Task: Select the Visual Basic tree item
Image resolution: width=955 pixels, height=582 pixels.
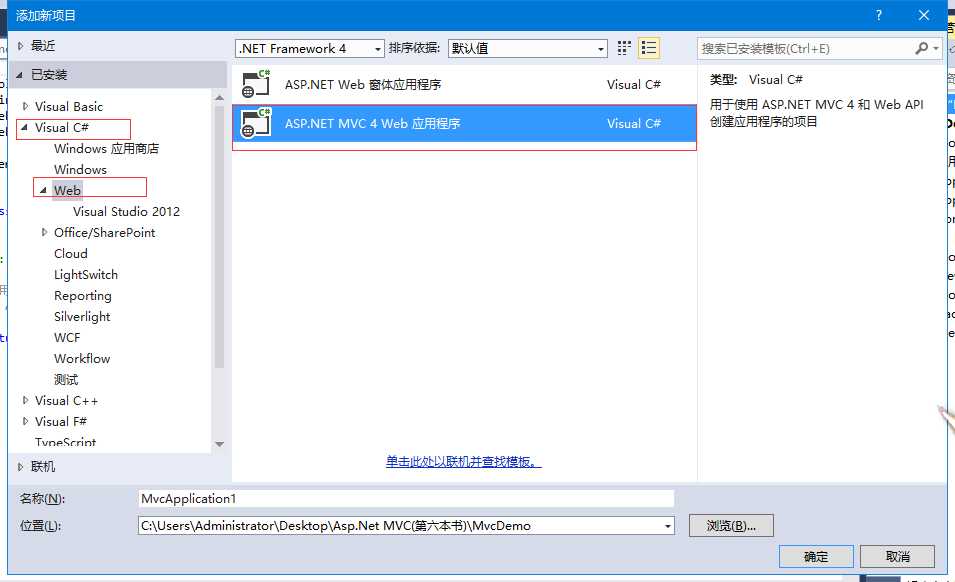Action: click(69, 107)
